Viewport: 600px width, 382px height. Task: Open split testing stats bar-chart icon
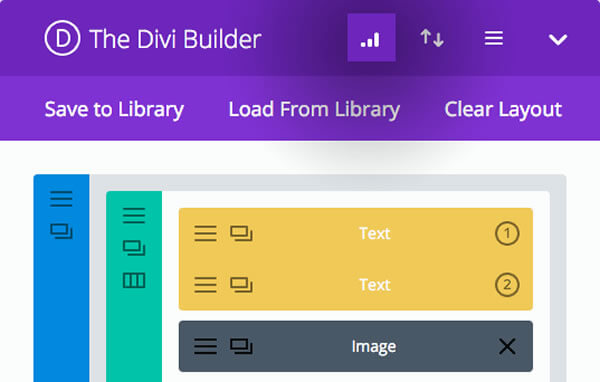pos(371,38)
